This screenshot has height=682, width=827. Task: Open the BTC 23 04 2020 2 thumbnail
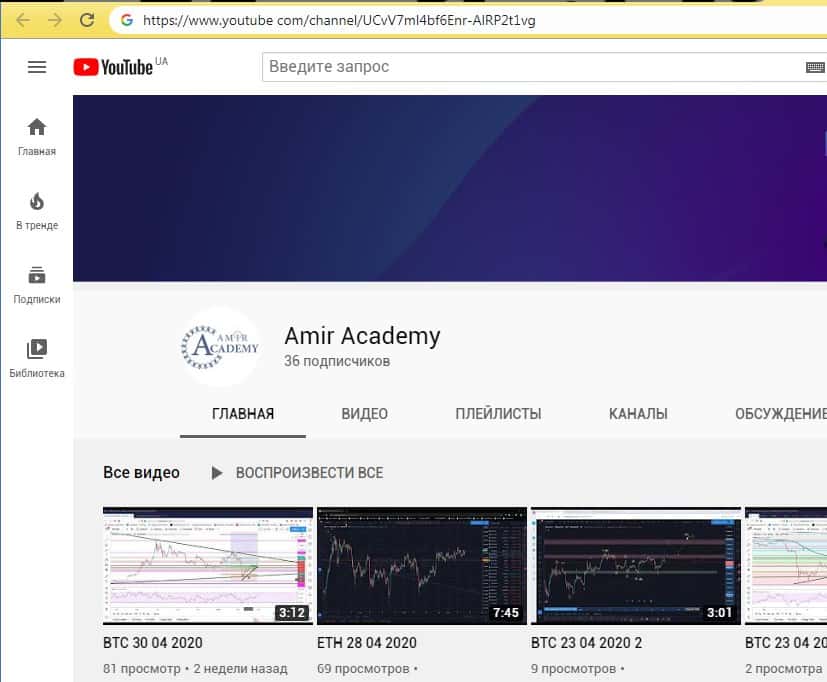pos(636,565)
